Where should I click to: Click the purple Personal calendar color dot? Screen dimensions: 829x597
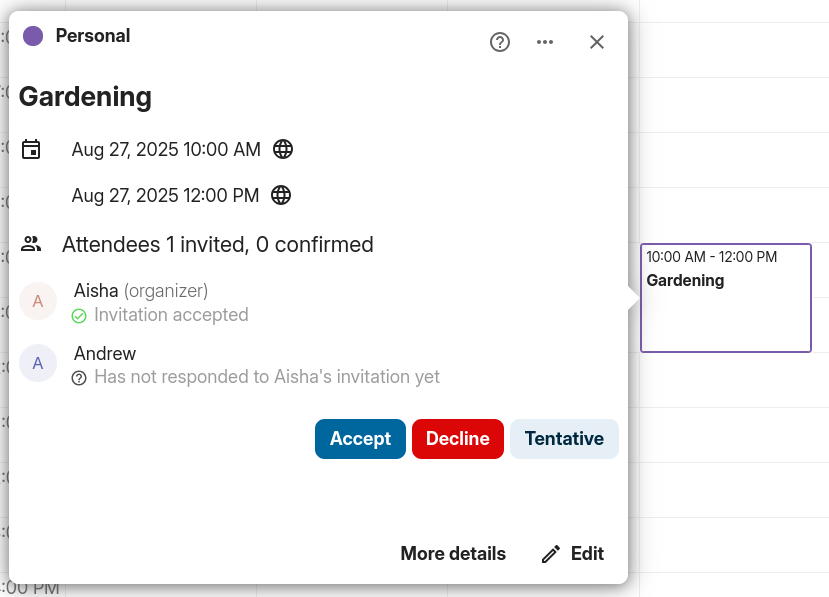[x=31, y=35]
